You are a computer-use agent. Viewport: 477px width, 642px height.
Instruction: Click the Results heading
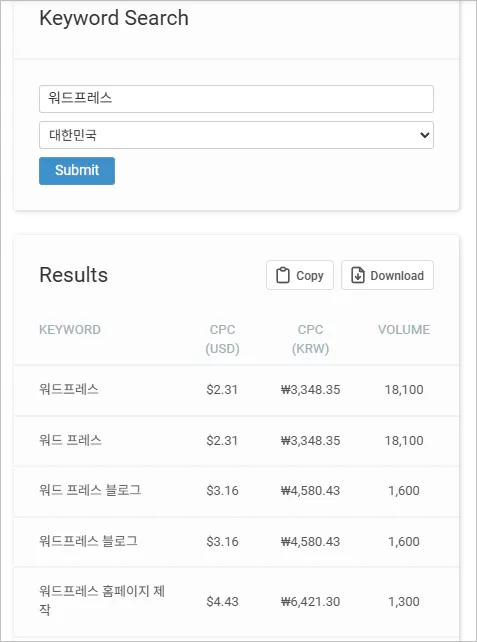click(74, 275)
